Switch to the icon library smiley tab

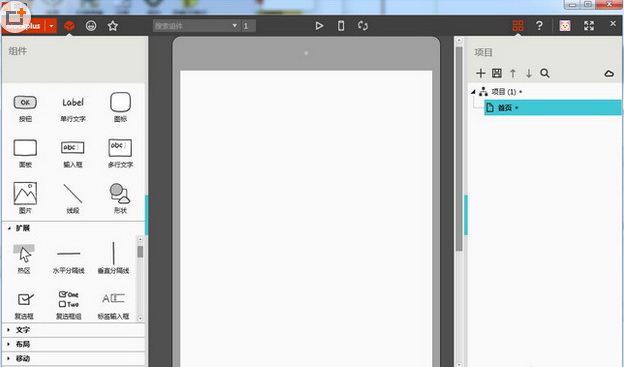[x=91, y=26]
